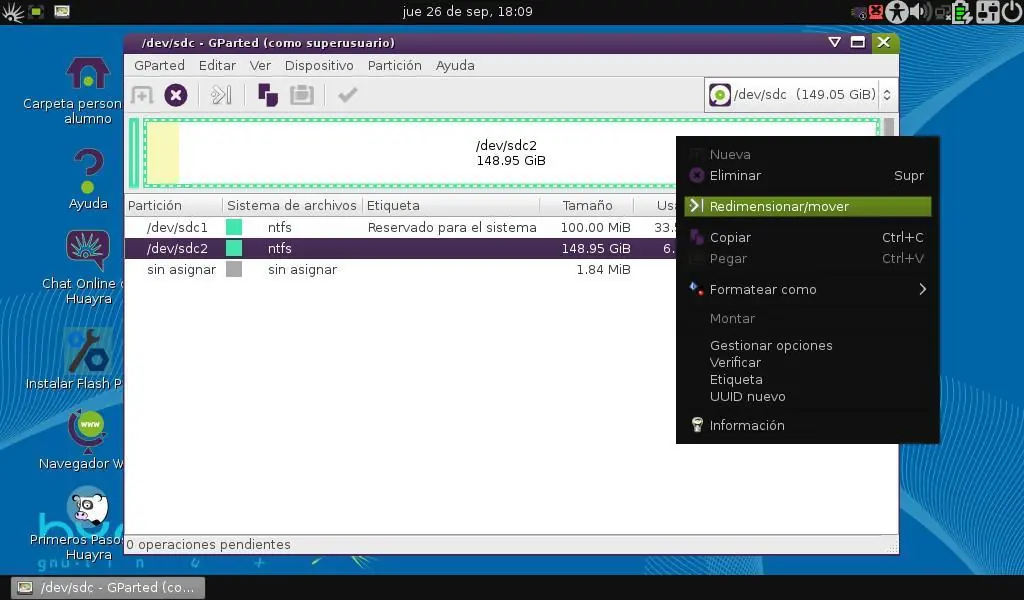The width and height of the screenshot is (1024, 600).
Task: Open the Editar menu
Action: click(217, 65)
